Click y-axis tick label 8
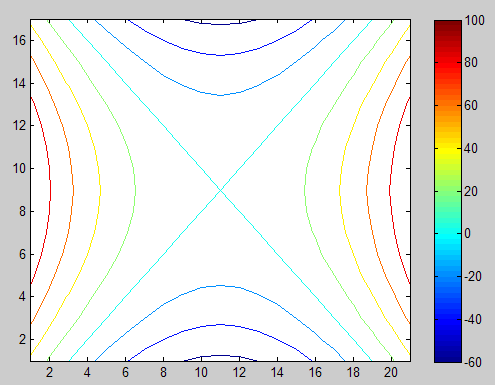 (22, 211)
